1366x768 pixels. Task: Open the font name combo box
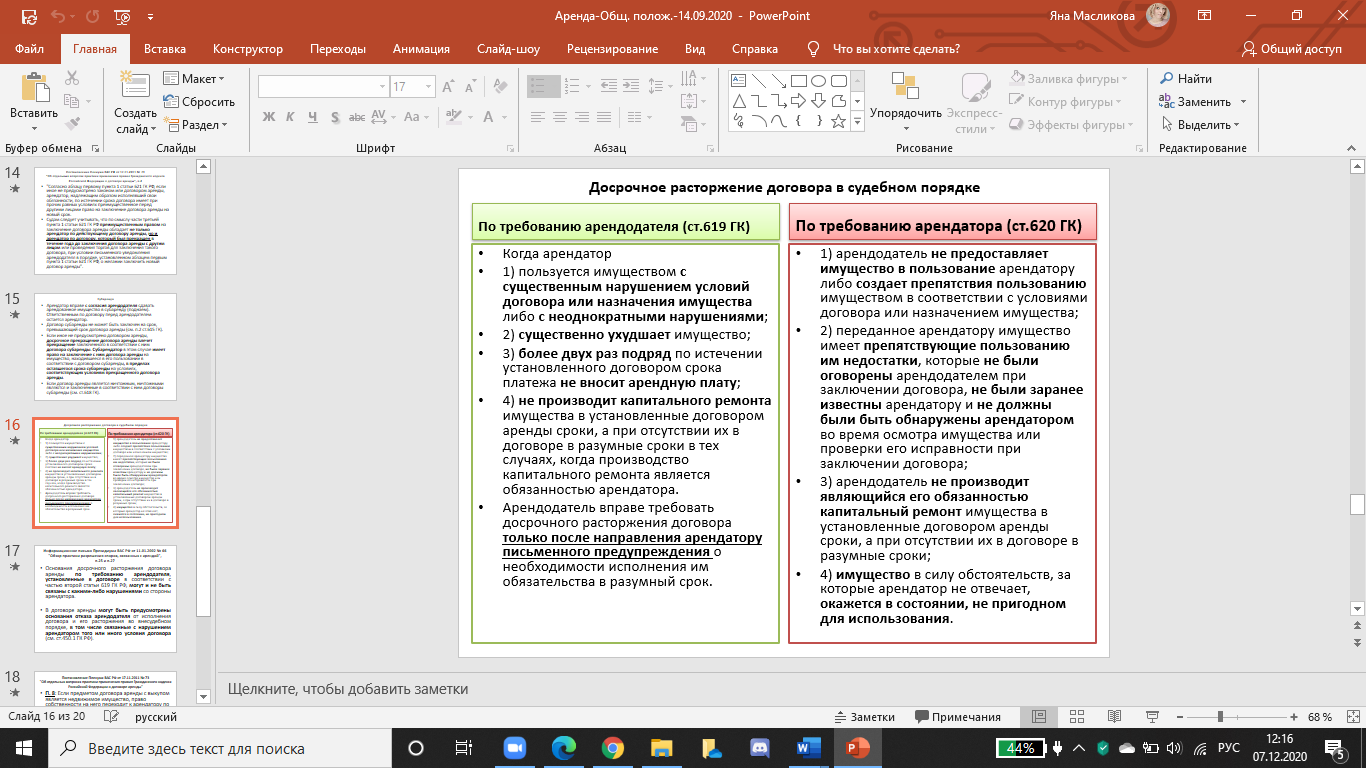click(x=323, y=86)
